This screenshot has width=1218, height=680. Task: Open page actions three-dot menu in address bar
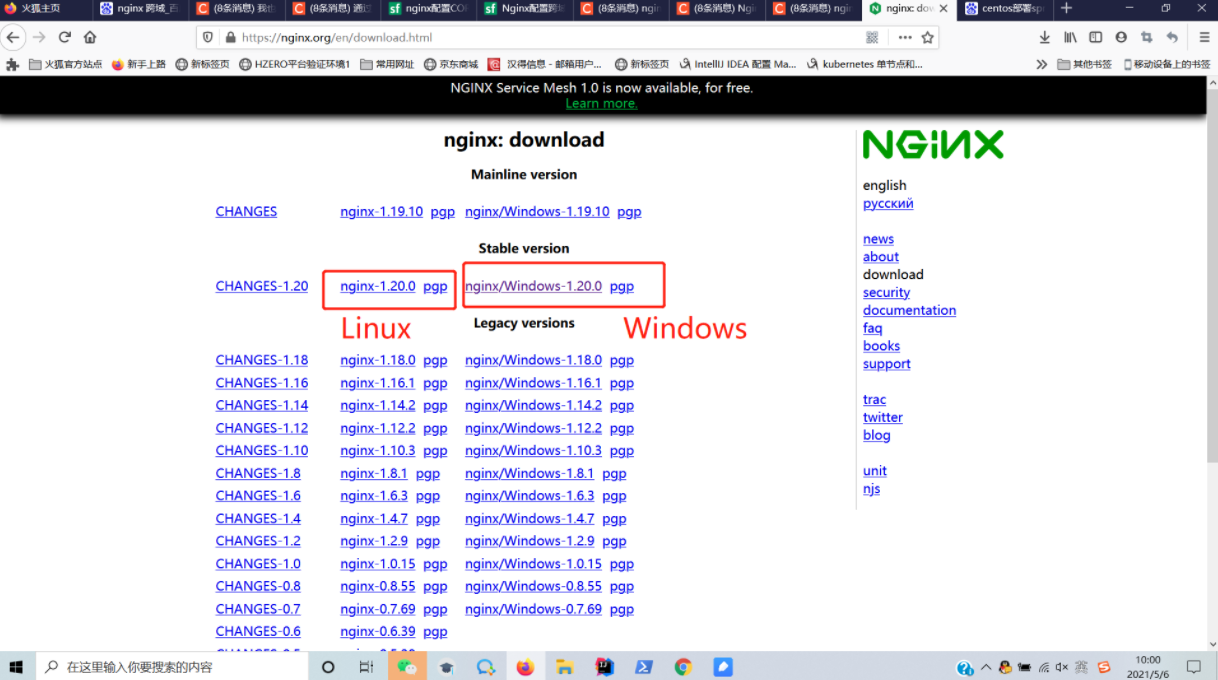(905, 37)
